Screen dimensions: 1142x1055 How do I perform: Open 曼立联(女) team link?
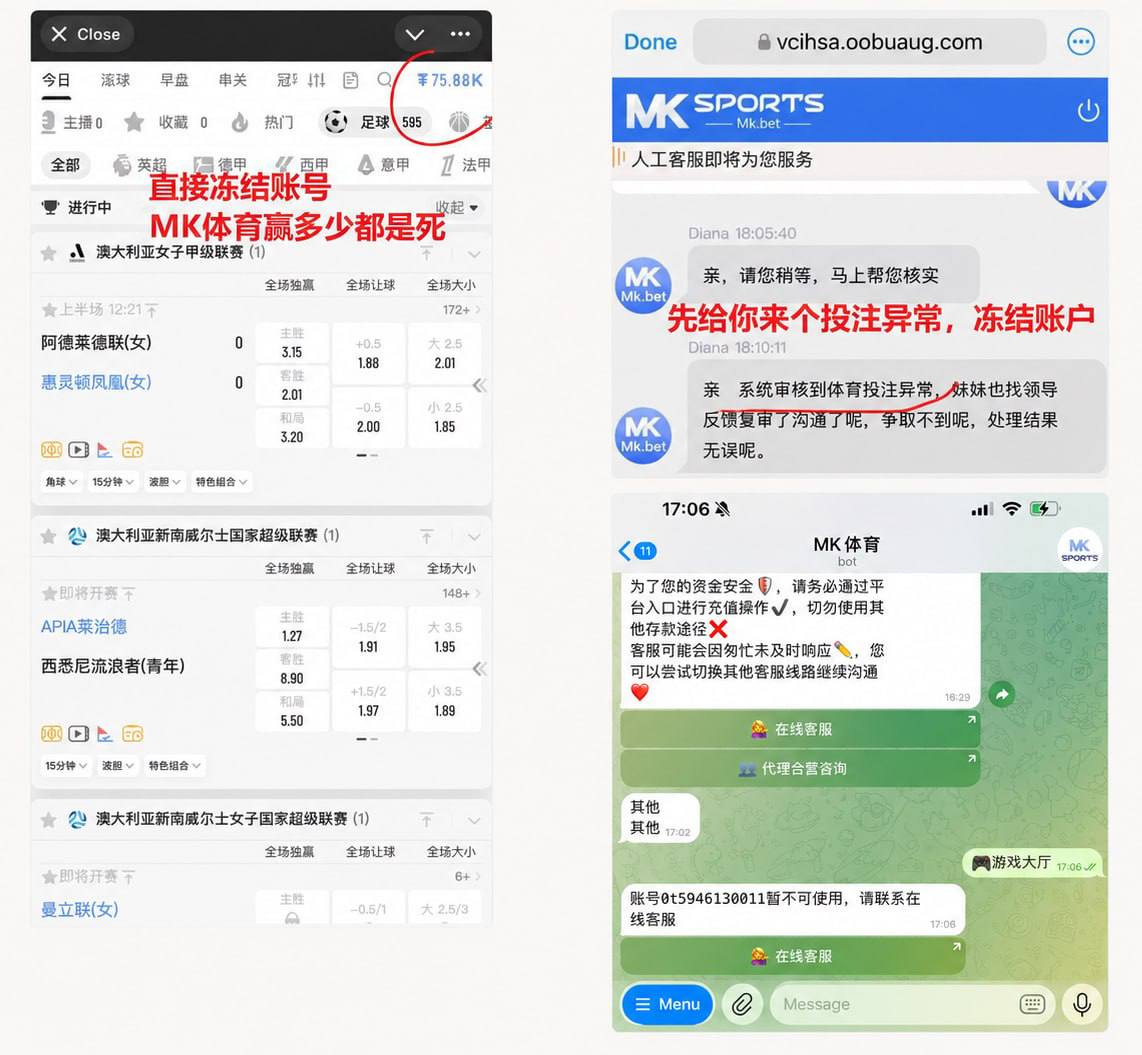coord(79,909)
